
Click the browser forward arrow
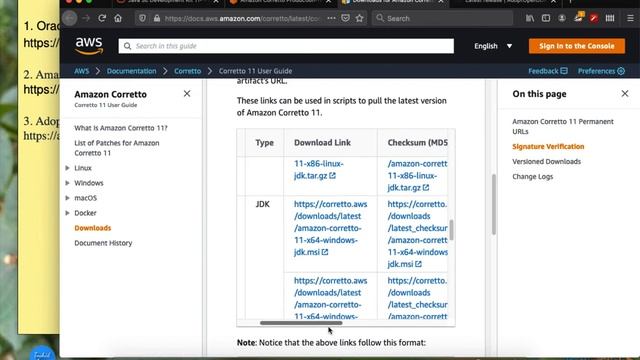[86, 18]
